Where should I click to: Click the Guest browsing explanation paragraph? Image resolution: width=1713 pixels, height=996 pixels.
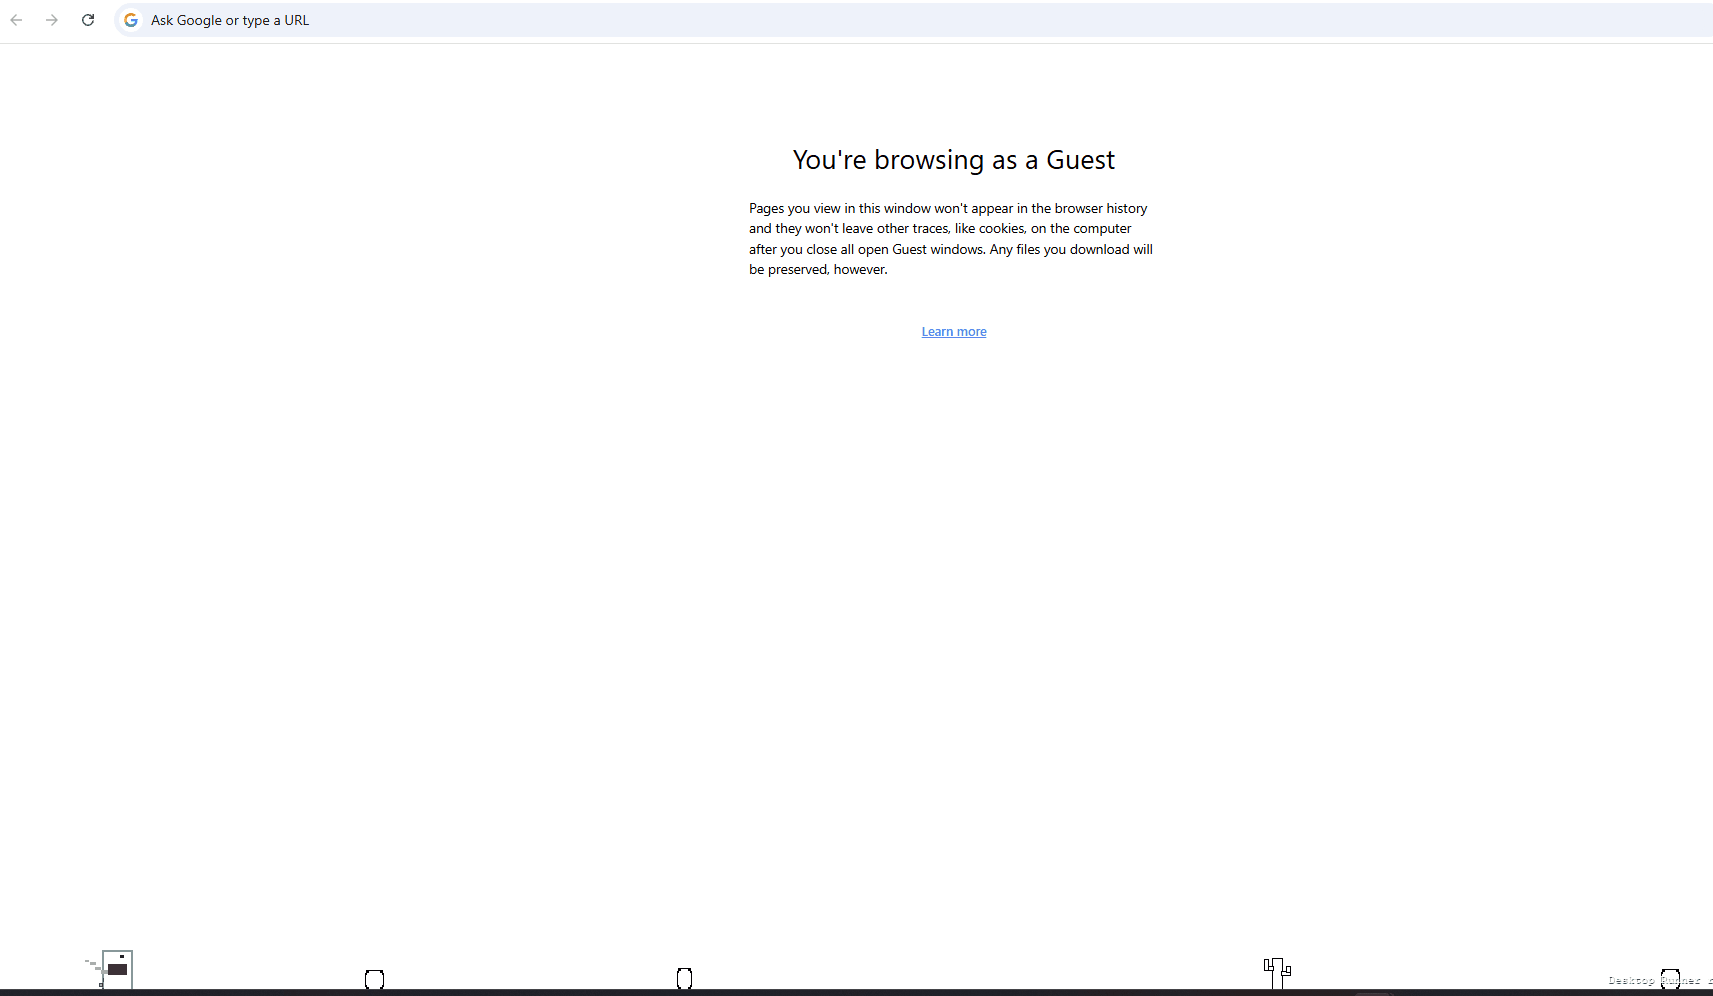coord(951,239)
